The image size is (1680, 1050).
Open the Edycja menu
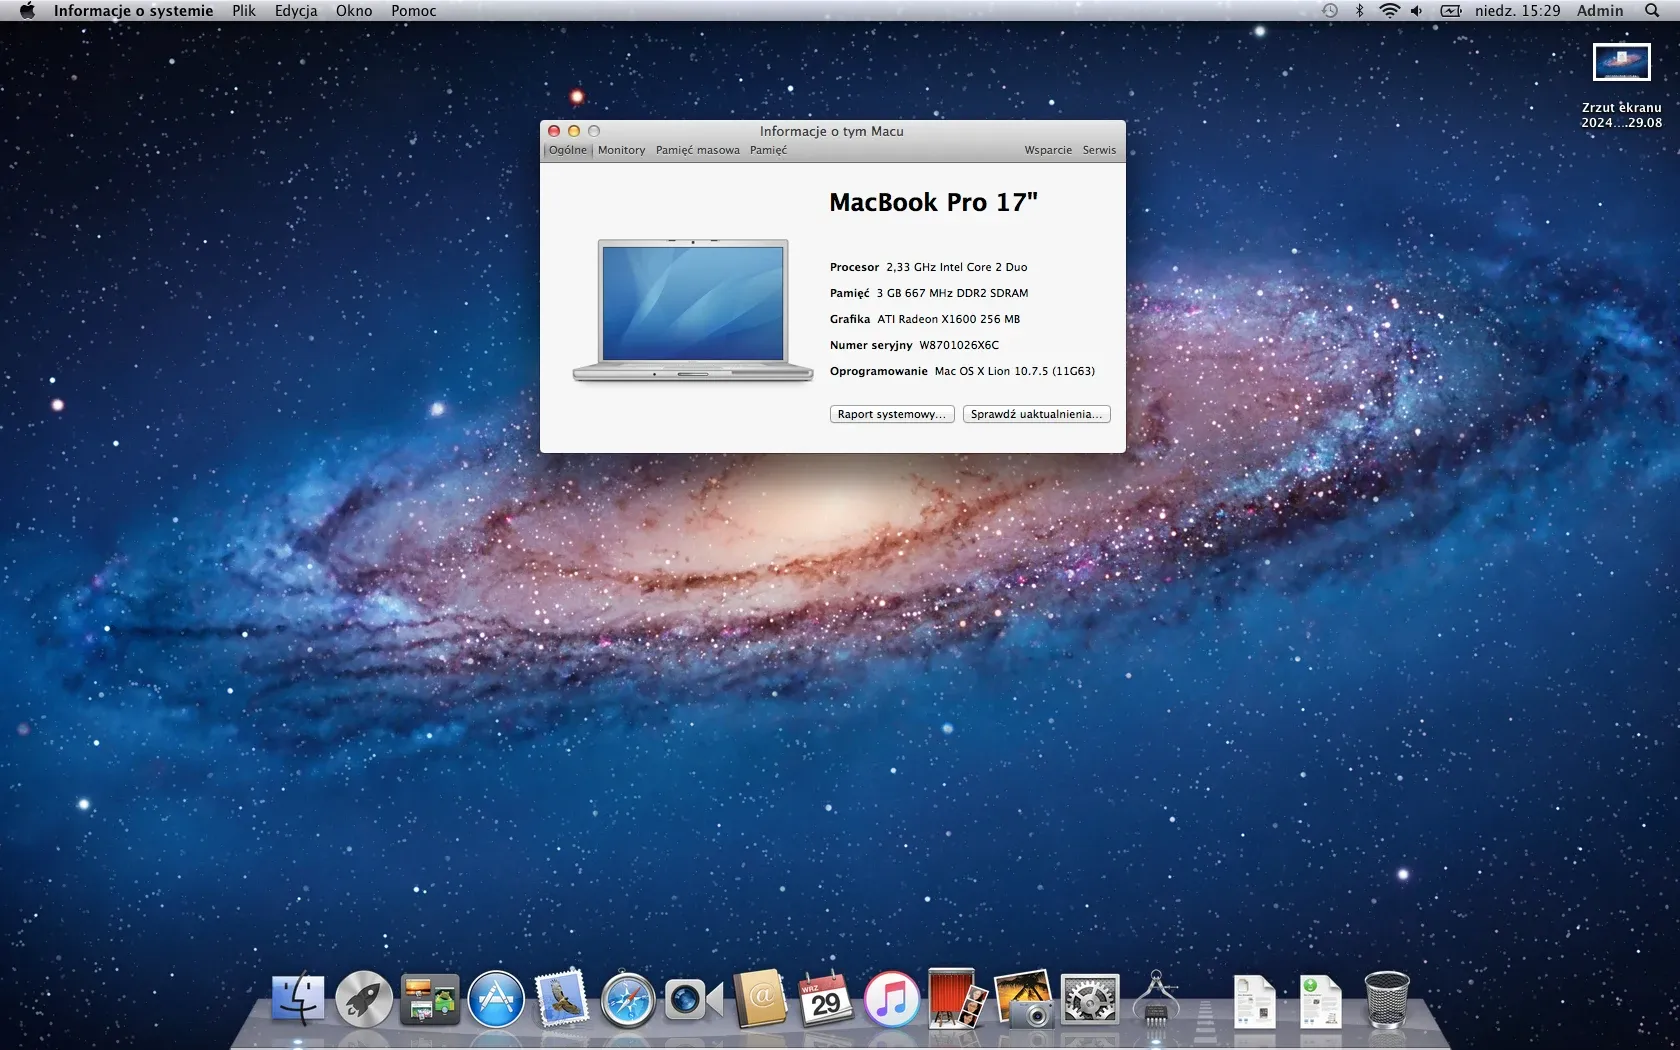coord(296,10)
